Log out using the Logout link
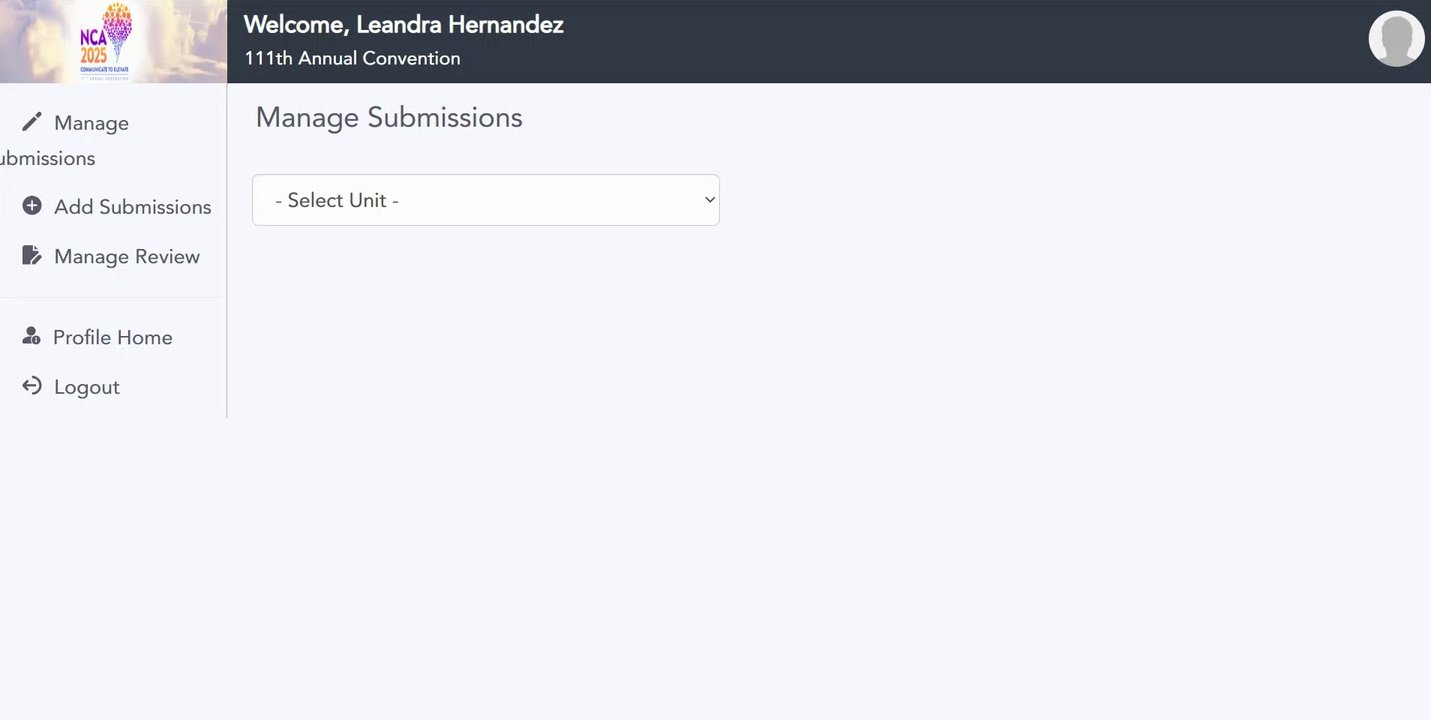The width and height of the screenshot is (1431, 720). click(x=87, y=388)
